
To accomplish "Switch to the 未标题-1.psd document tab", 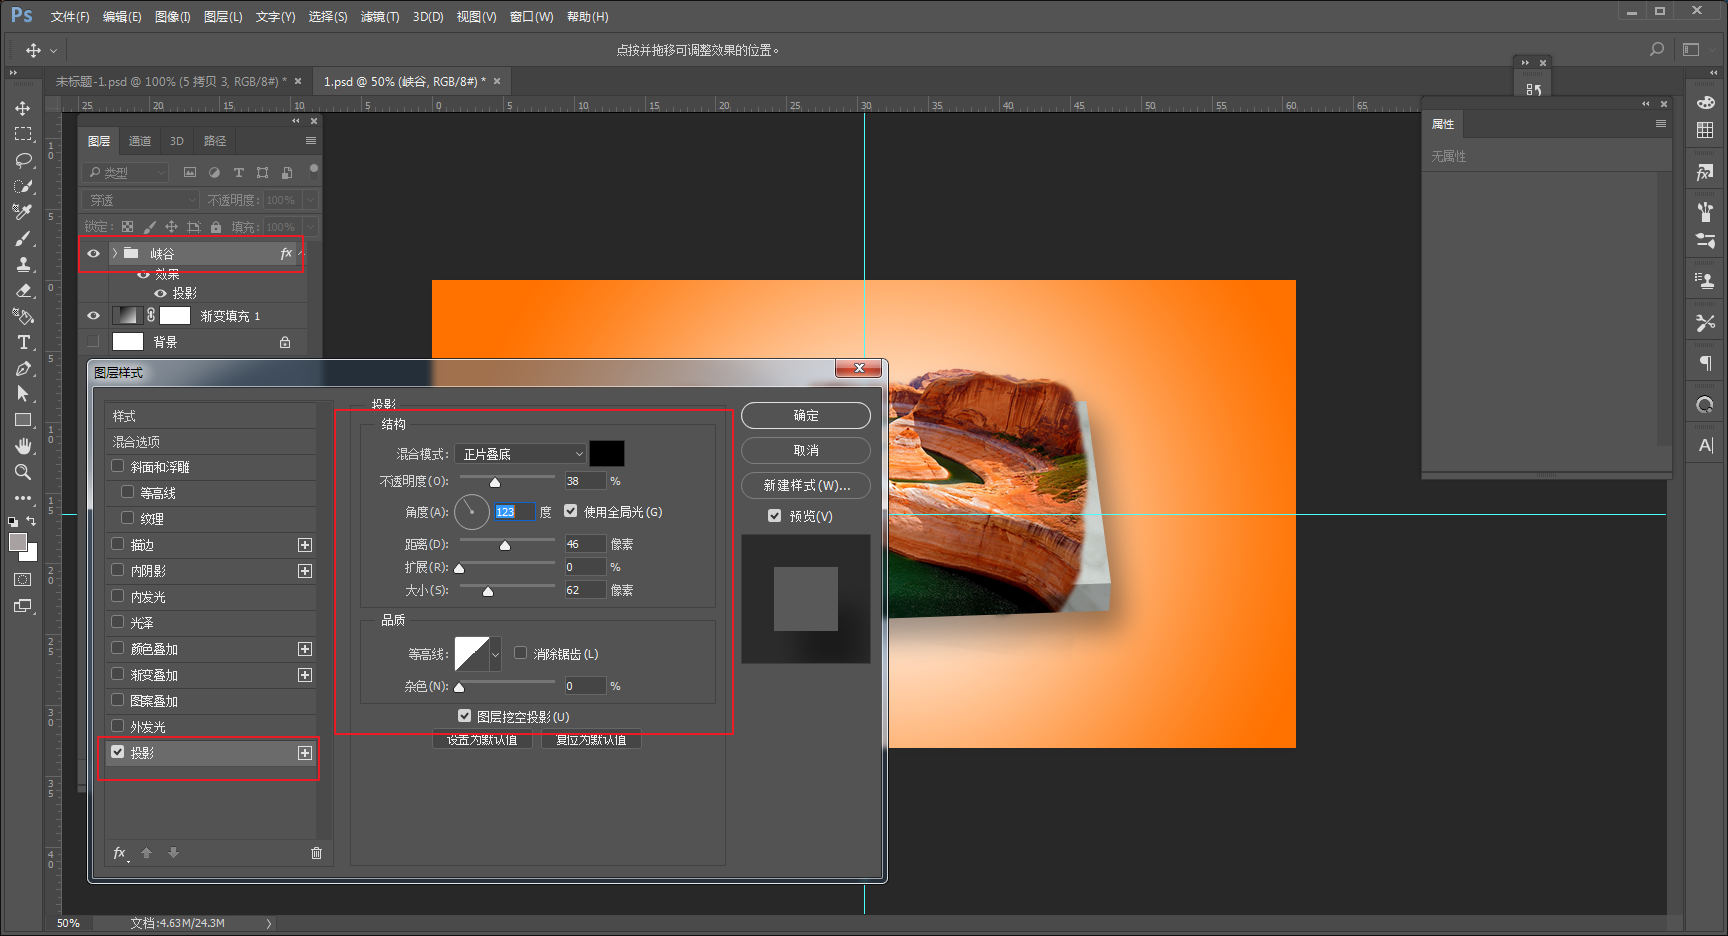I will click(170, 82).
